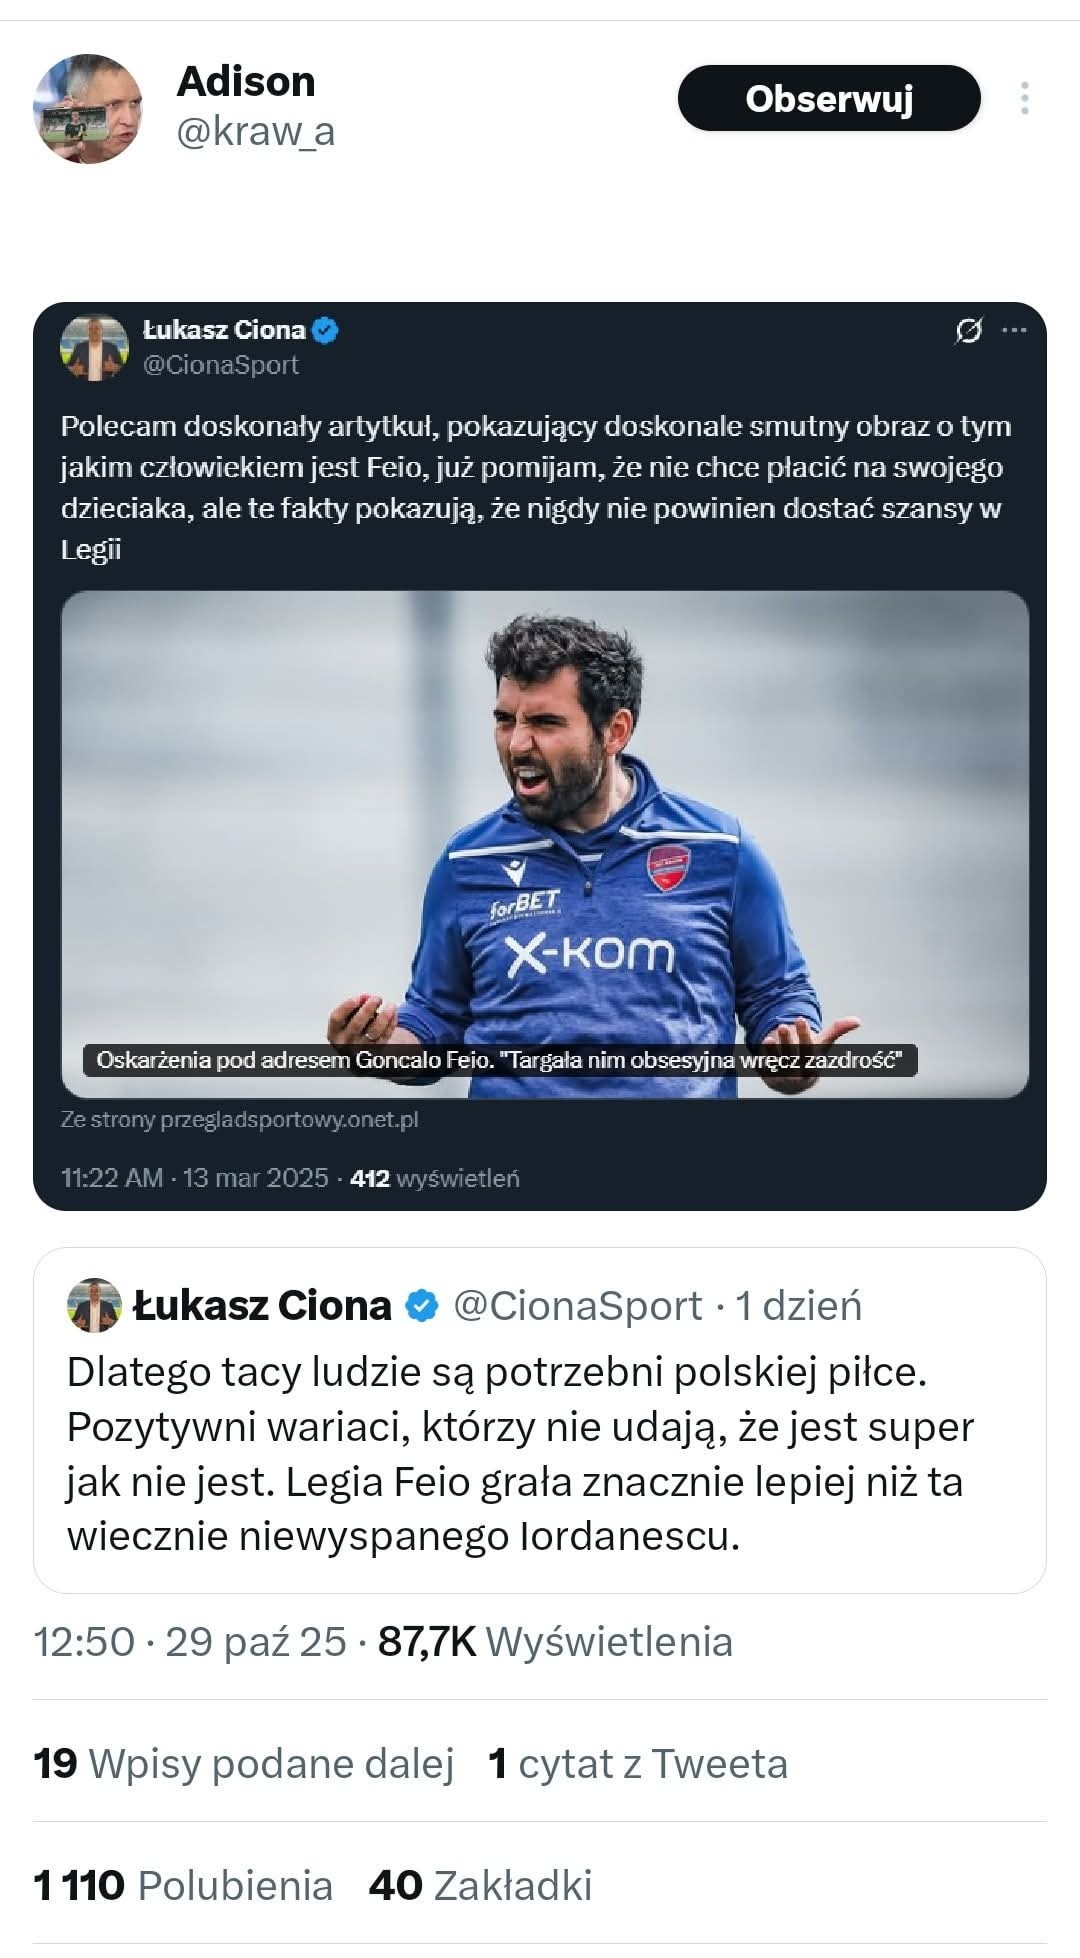Viewport: 1080px width, 1958px height.
Task: Open the more options three-dot menu beside Obserwuj
Action: pyautogui.click(x=1024, y=98)
